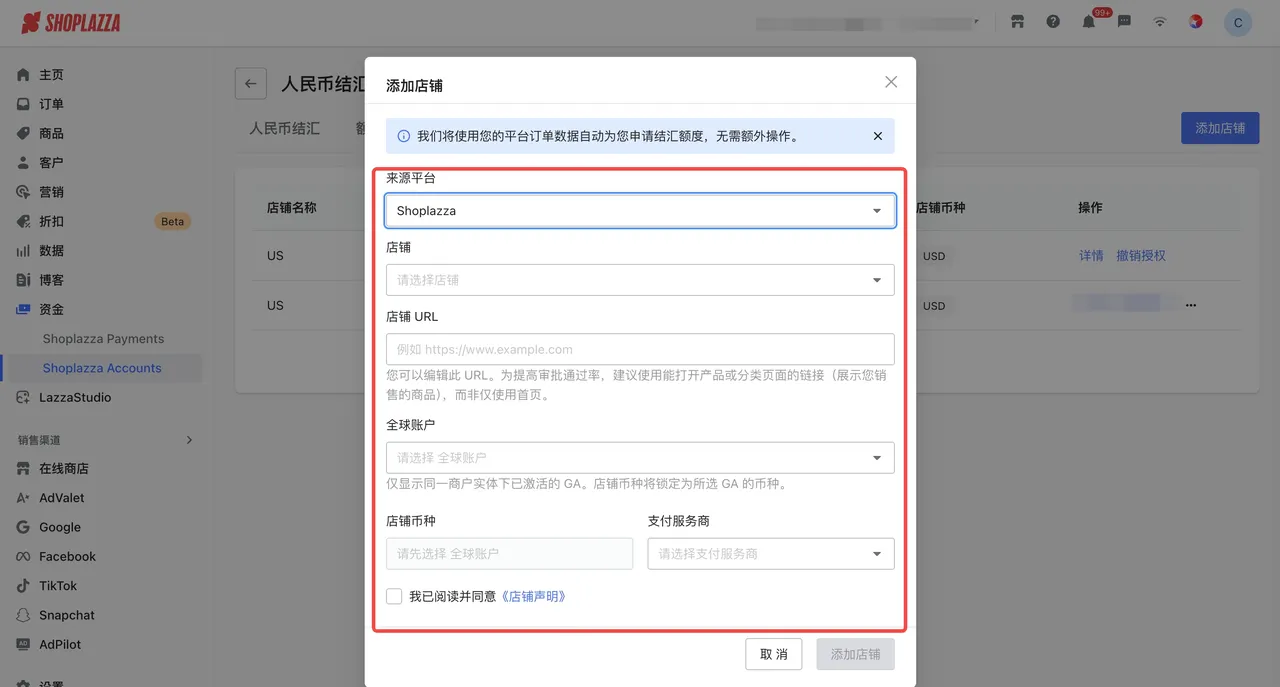The image size is (1280, 687).
Task: Open 折扣 in the sidebar
Action: coord(51,221)
